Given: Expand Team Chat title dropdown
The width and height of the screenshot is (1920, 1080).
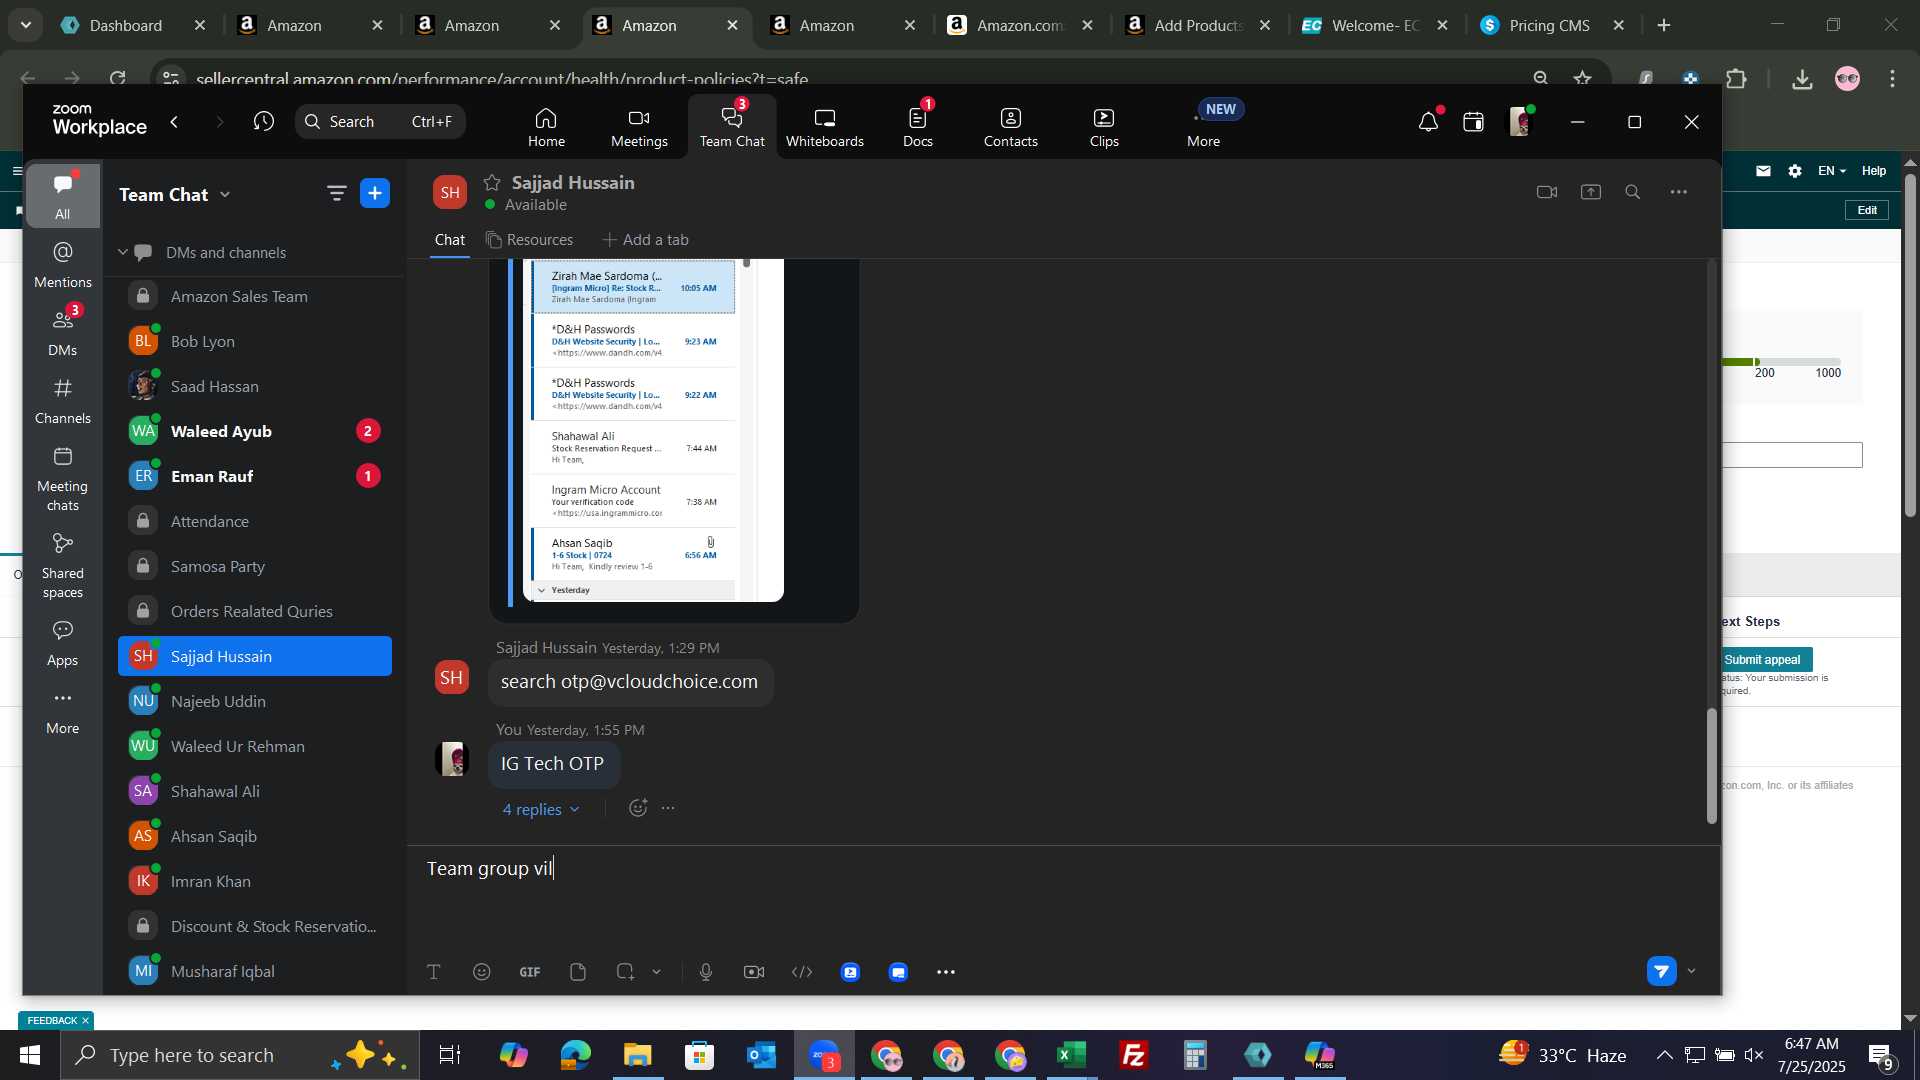Looking at the screenshot, I should [225, 195].
